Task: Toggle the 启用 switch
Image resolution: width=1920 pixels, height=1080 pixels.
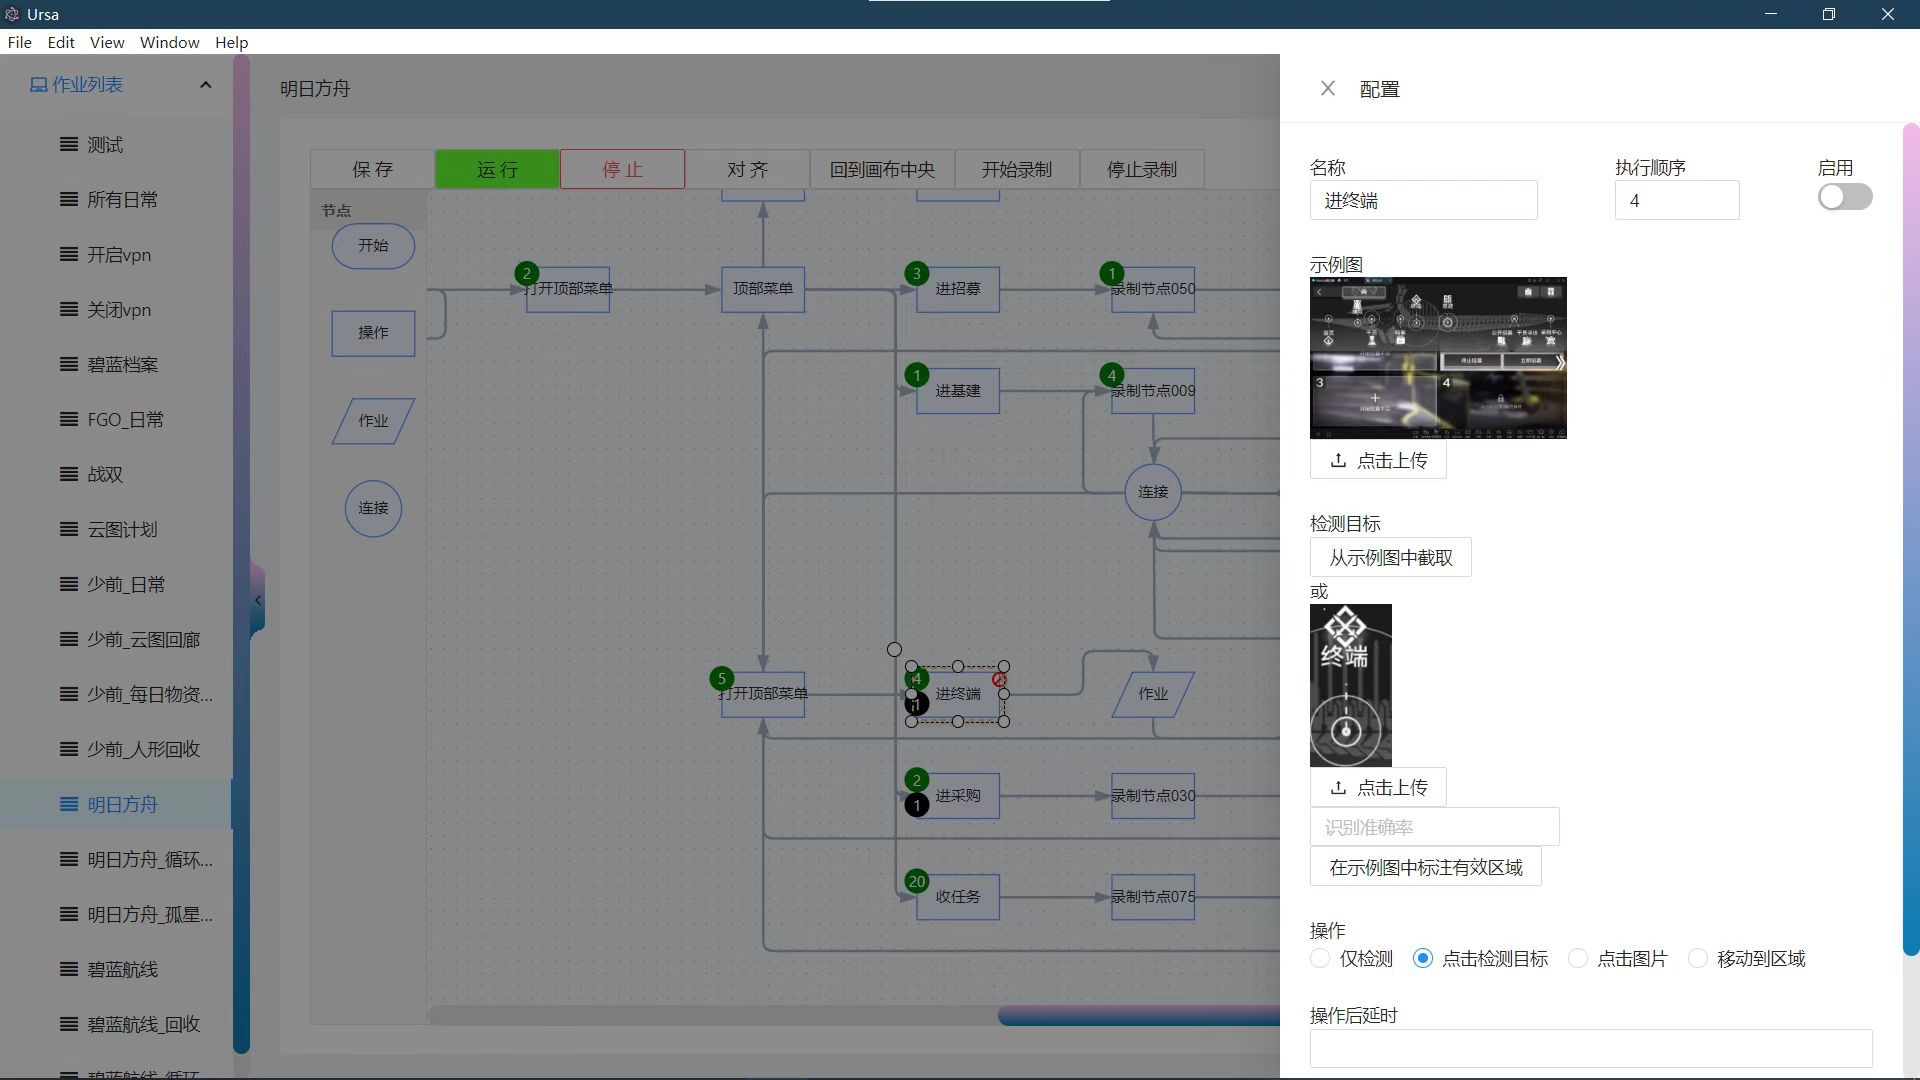Action: tap(1844, 197)
